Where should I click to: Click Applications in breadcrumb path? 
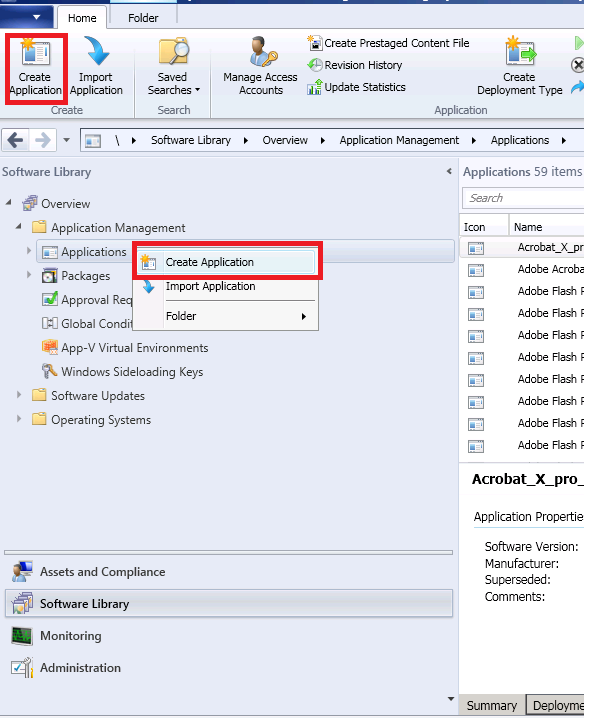click(520, 140)
